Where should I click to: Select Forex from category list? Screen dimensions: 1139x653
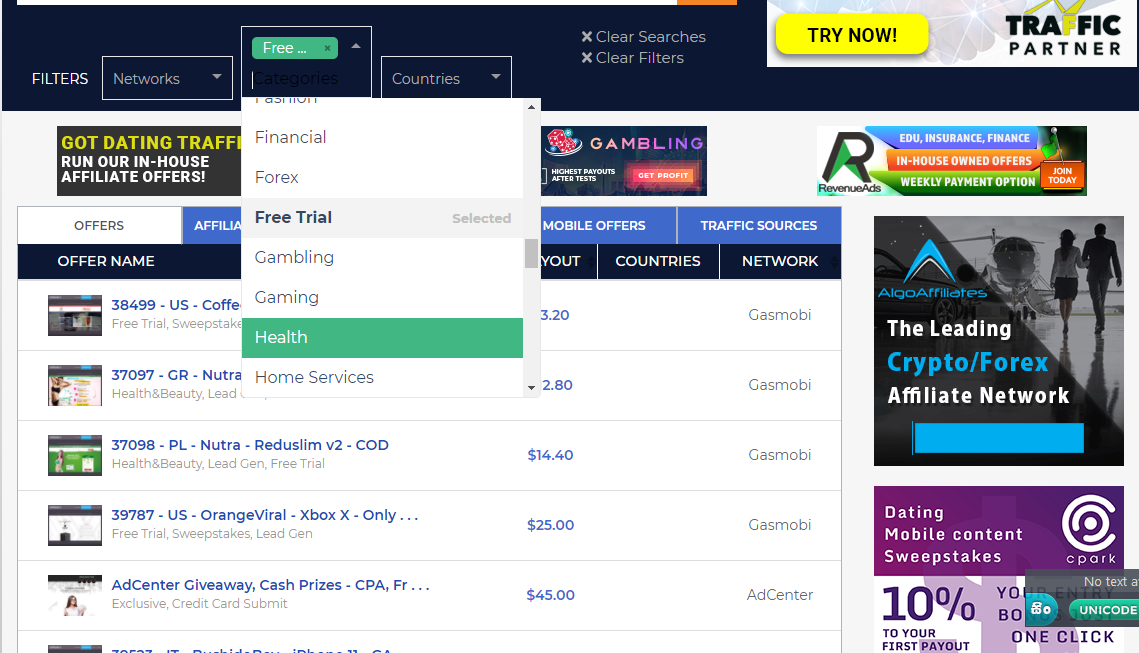point(382,177)
